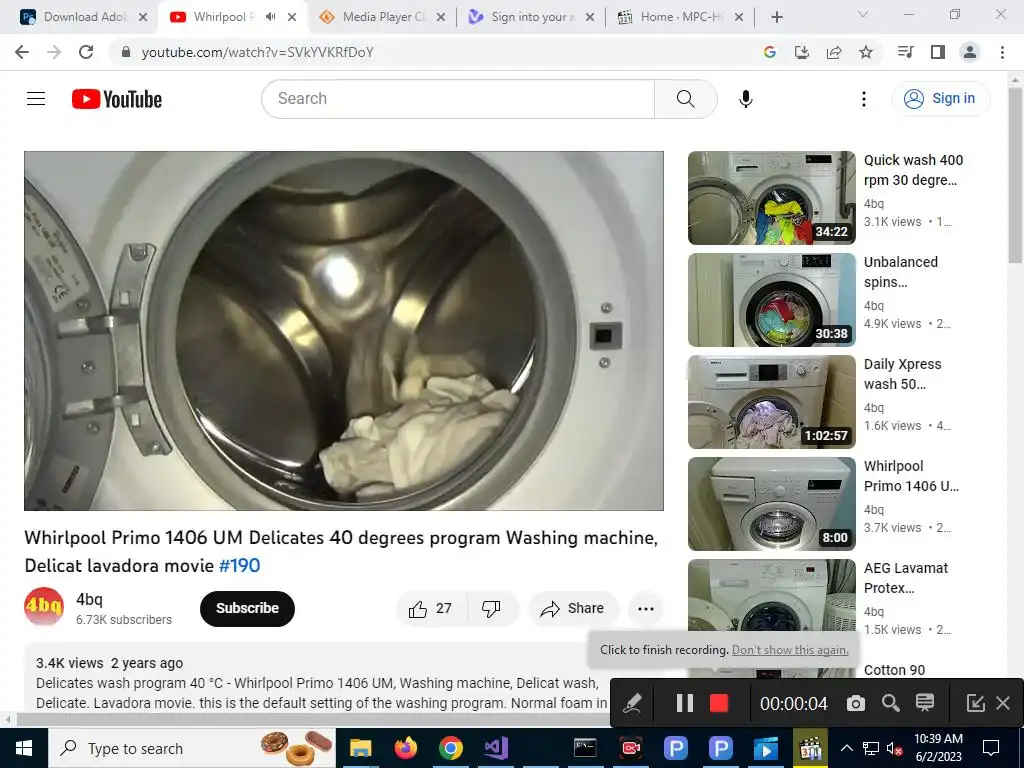This screenshot has height=768, width=1024.
Task: Open YouTube settings three-dot menu
Action: click(x=863, y=99)
